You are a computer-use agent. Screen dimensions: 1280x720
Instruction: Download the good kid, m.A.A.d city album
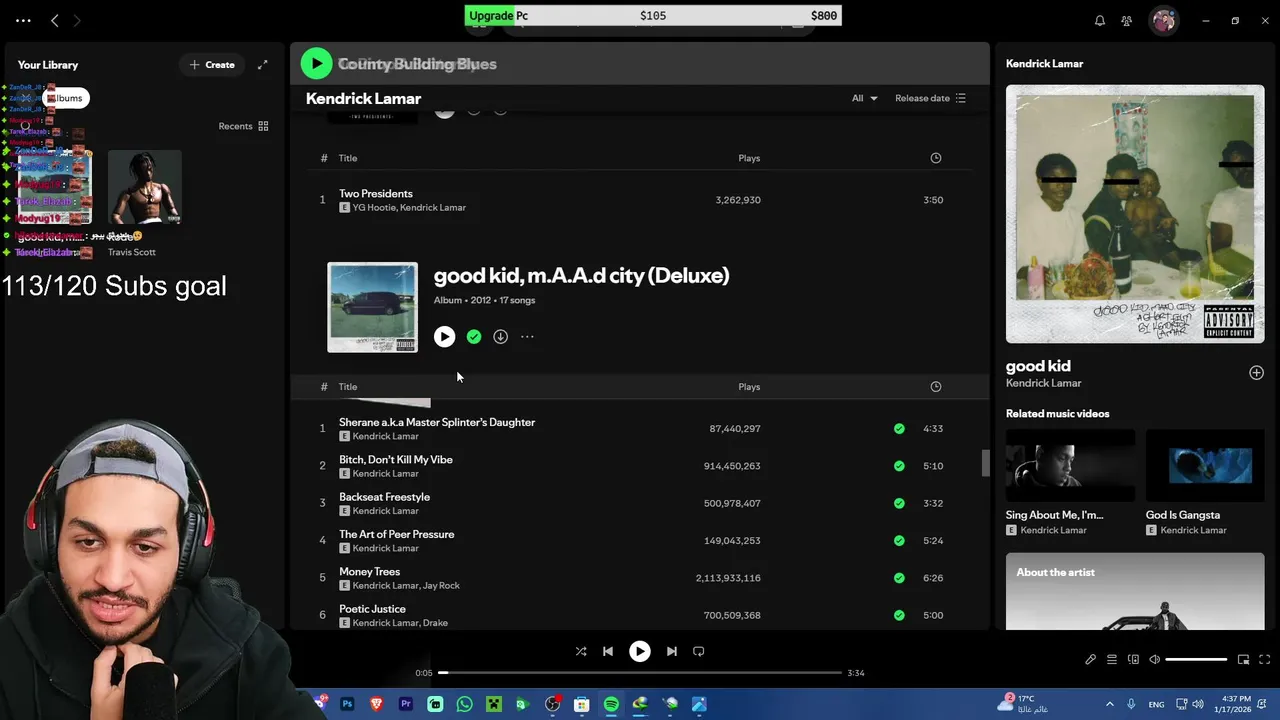500,337
